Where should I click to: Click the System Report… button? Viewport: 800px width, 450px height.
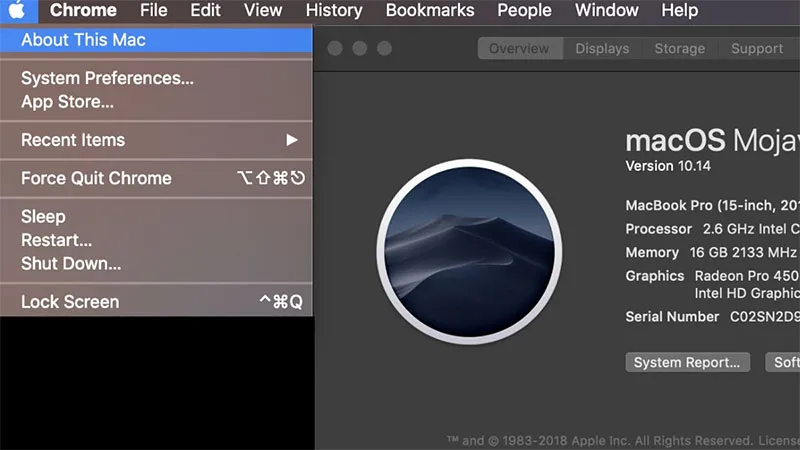click(687, 362)
